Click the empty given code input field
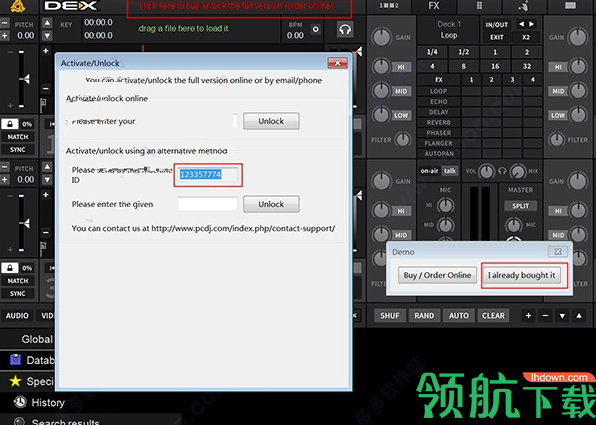596x425 pixels. pyautogui.click(x=208, y=204)
